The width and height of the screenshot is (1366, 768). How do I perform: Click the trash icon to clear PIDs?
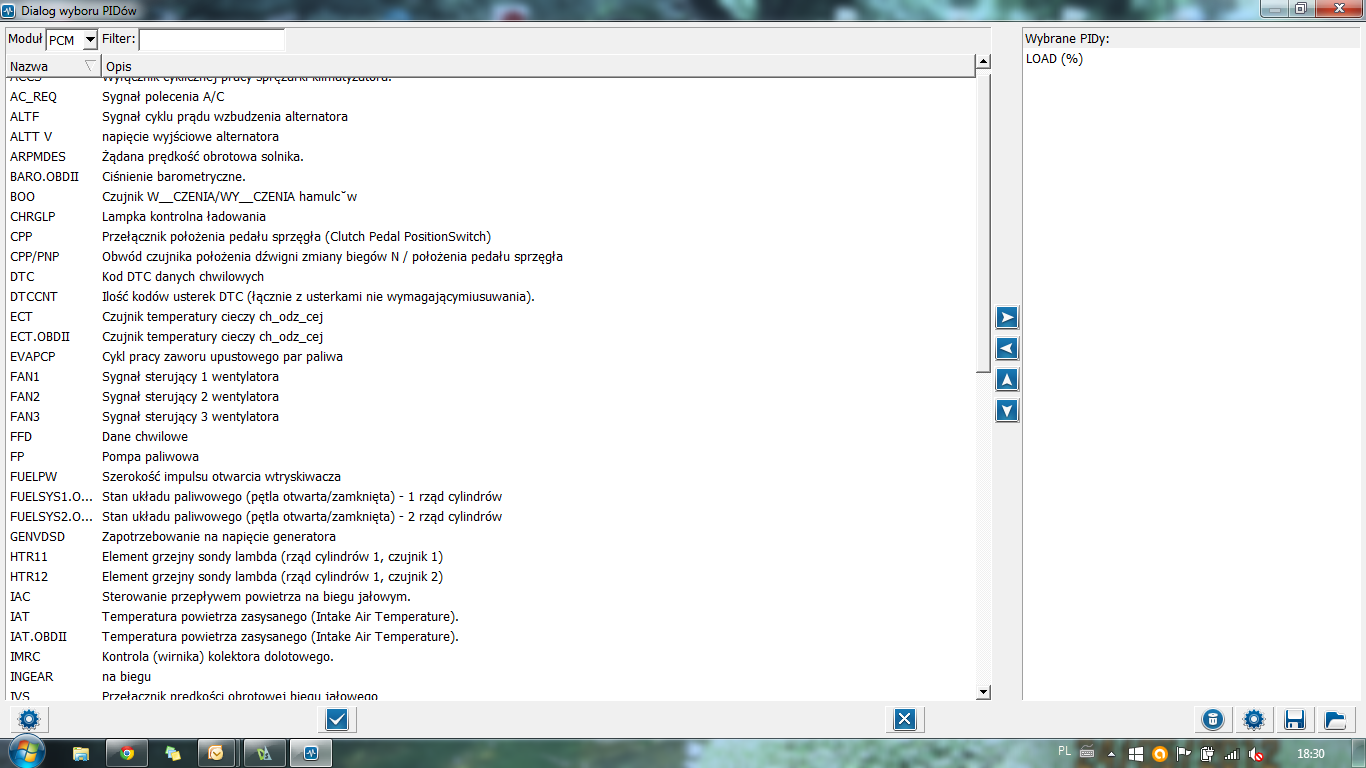coord(1212,719)
